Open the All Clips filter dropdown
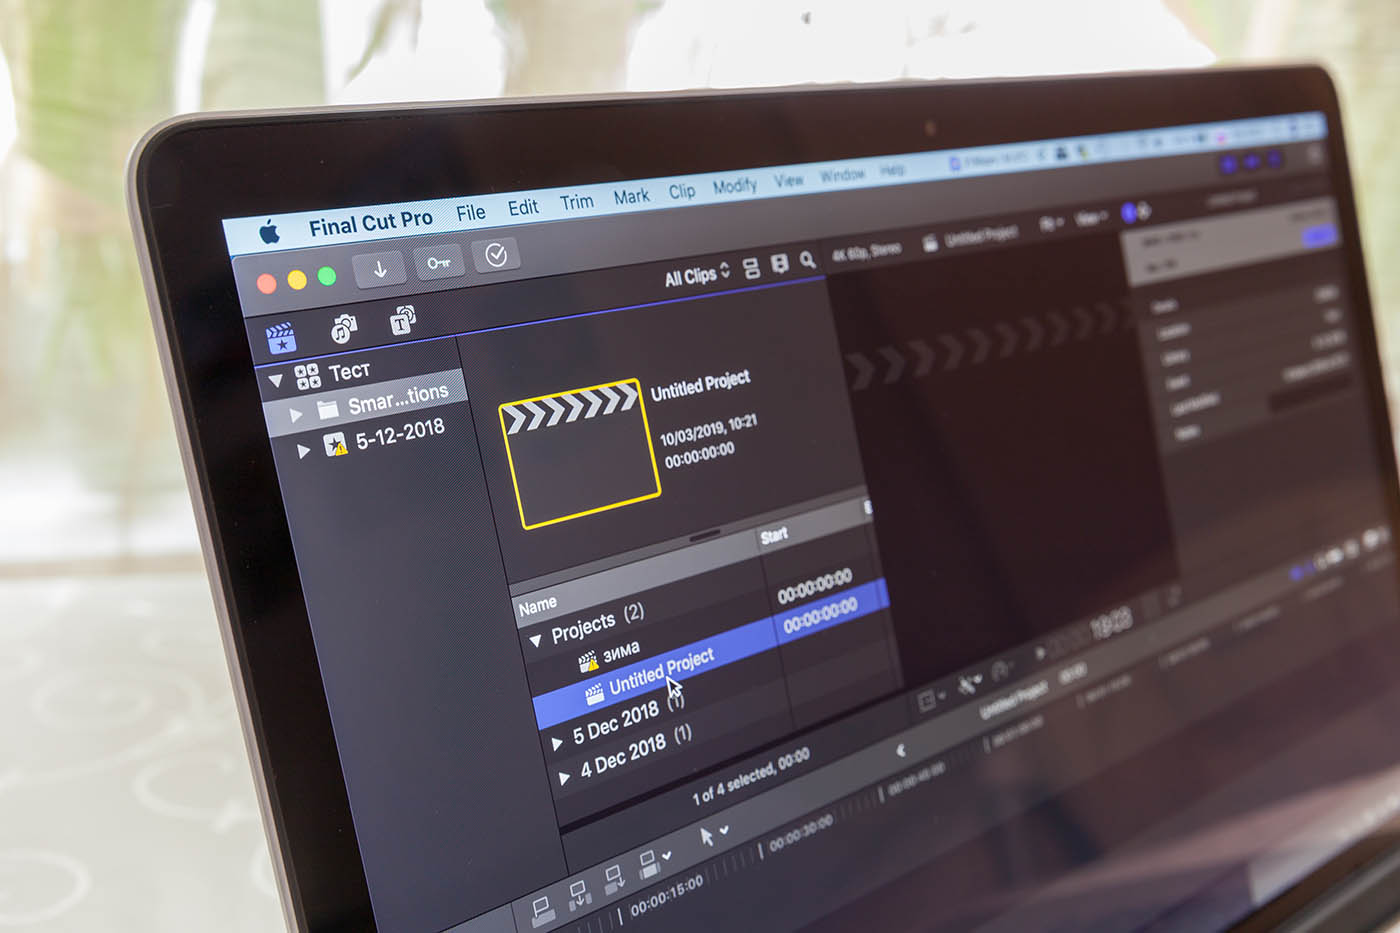 (x=693, y=274)
